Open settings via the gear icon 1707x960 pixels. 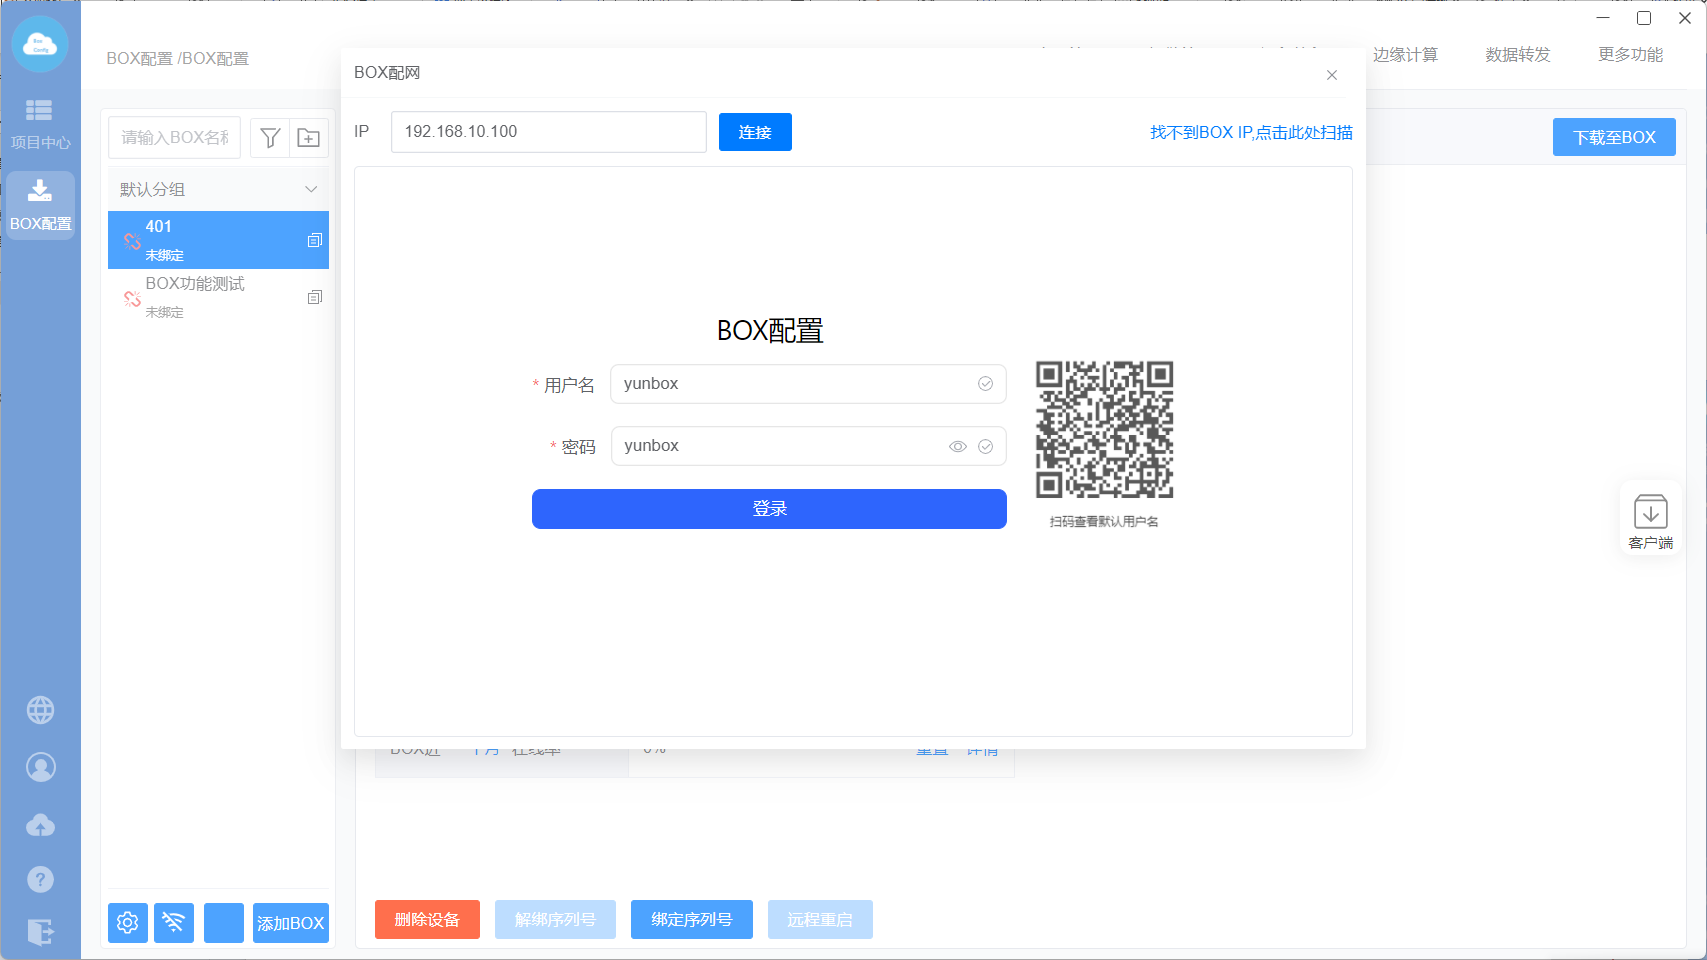coord(128,922)
